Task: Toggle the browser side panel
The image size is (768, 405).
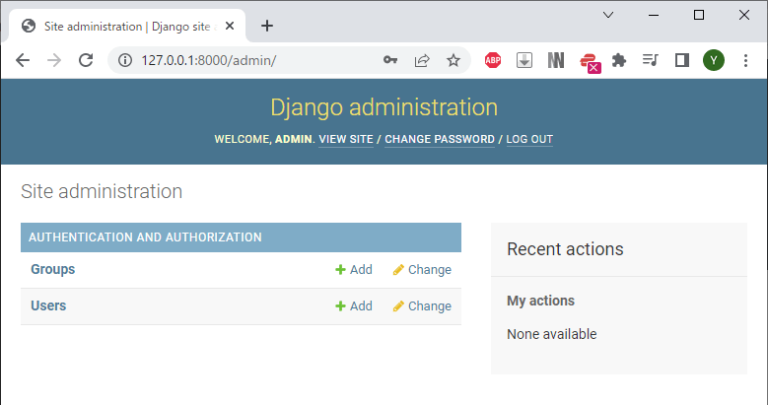Action: pyautogui.click(x=682, y=60)
